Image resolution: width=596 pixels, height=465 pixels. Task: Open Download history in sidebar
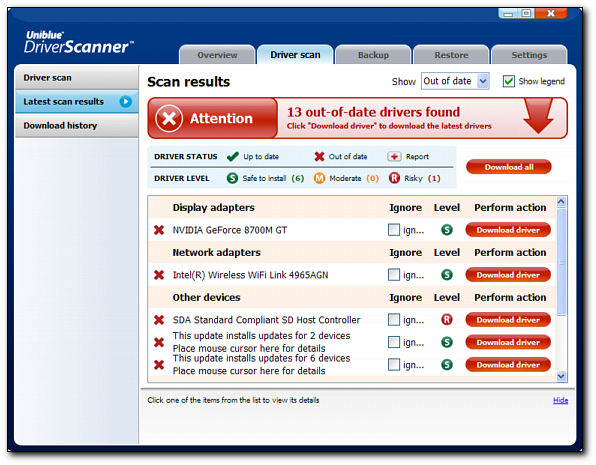coord(77,125)
